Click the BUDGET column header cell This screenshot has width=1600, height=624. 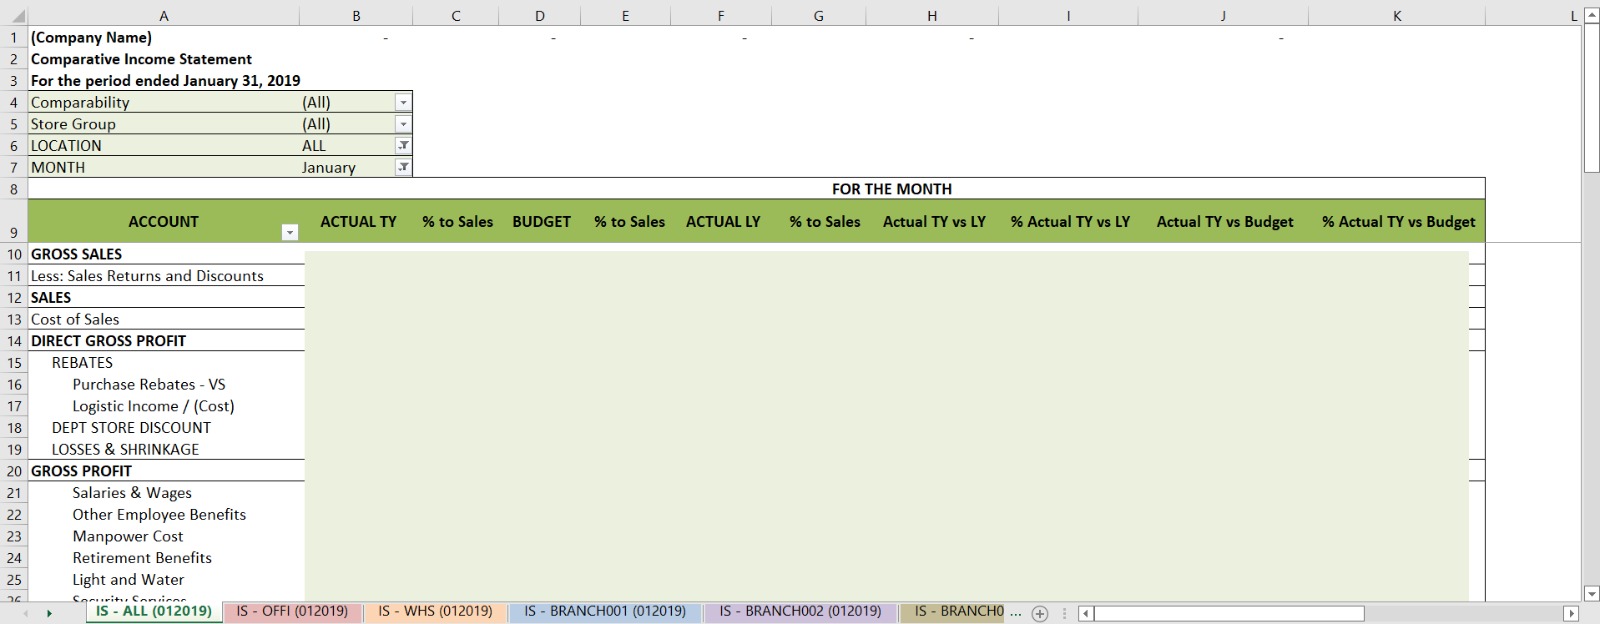[x=541, y=221]
